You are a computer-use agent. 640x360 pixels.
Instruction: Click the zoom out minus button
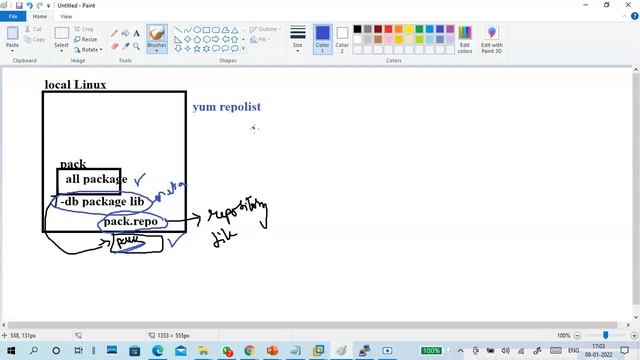[577, 336]
